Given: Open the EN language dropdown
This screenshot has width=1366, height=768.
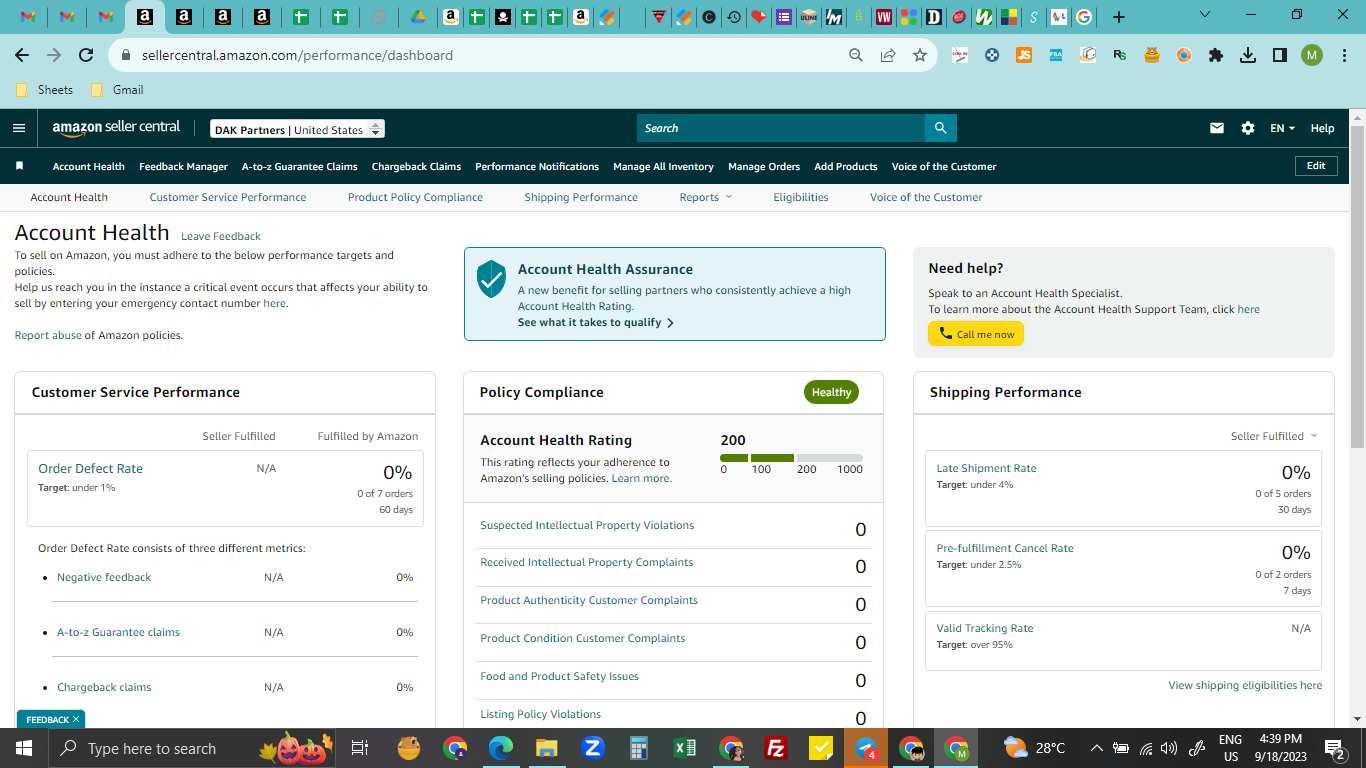Looking at the screenshot, I should coord(1282,128).
